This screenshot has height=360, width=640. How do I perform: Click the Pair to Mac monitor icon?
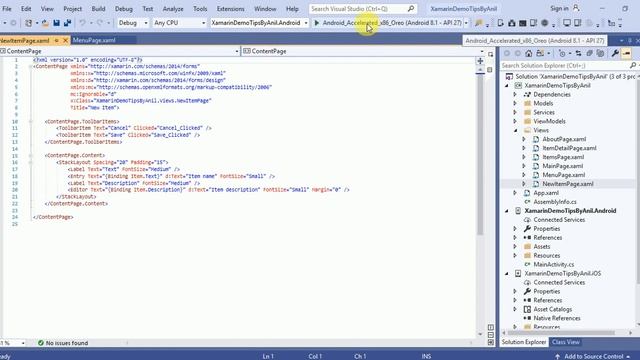567,23
